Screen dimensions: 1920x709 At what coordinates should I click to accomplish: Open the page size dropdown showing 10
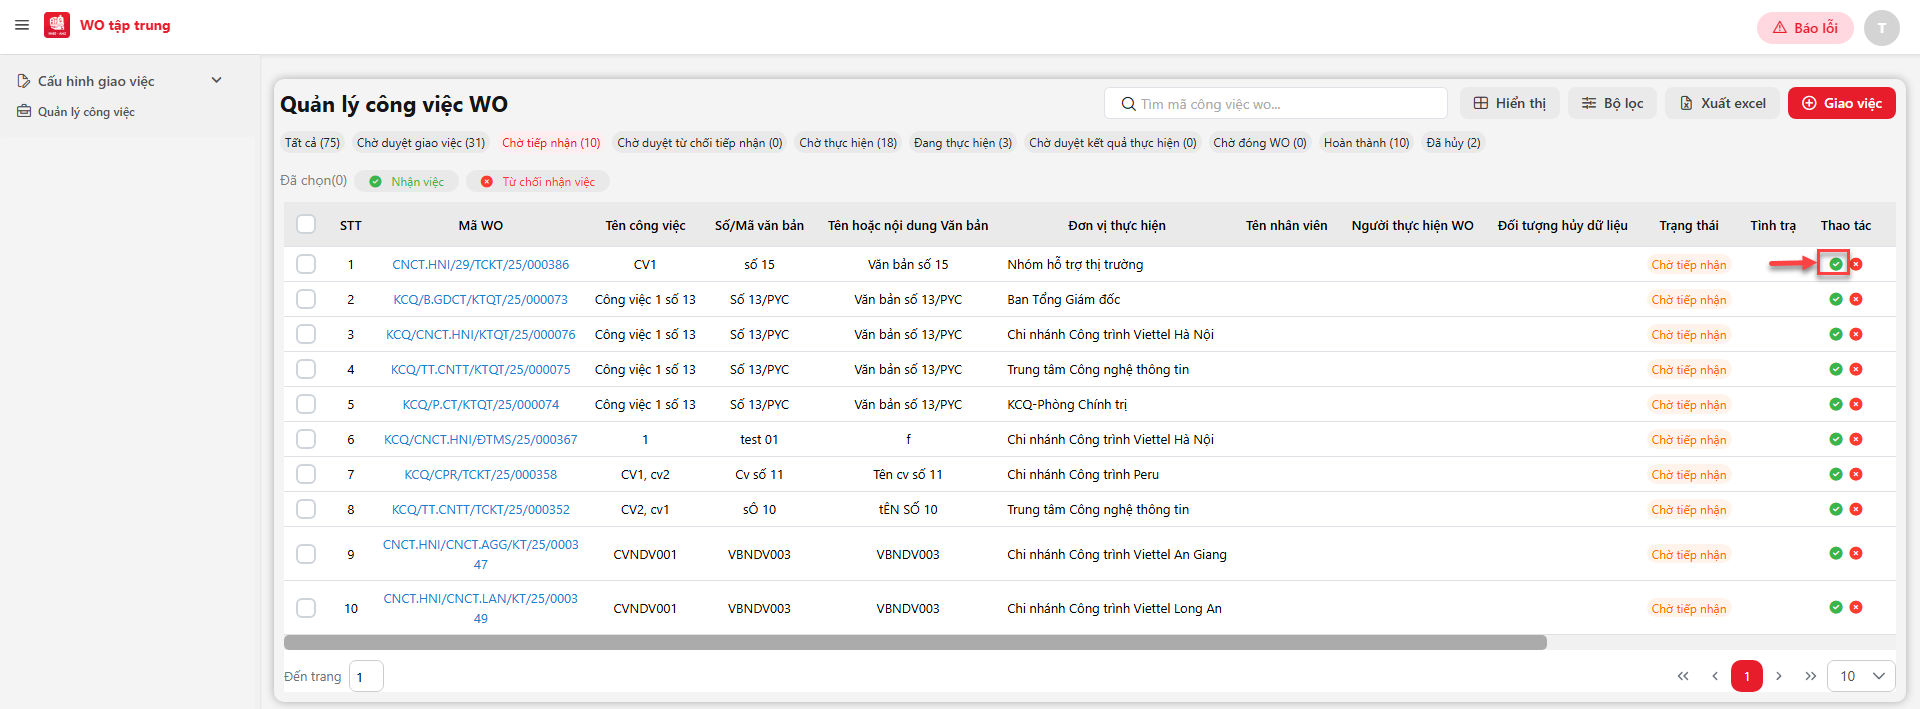click(x=1861, y=676)
